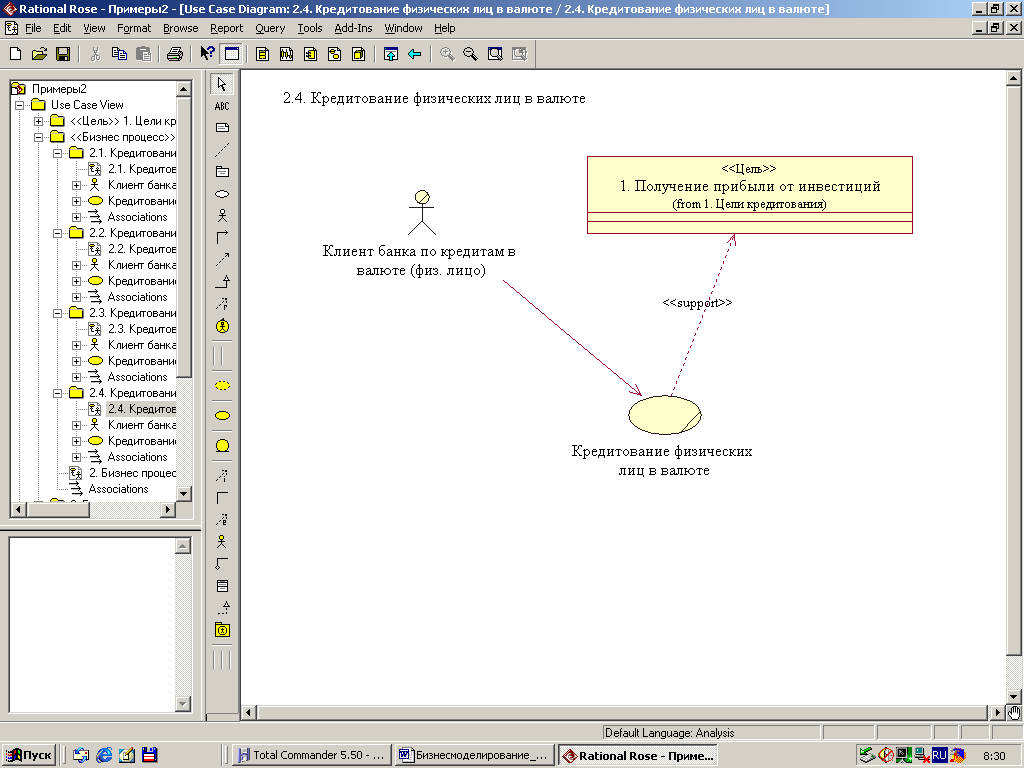Screen dimensions: 1024x768
Task: Select the yellow circle entity tool
Action: click(222, 445)
